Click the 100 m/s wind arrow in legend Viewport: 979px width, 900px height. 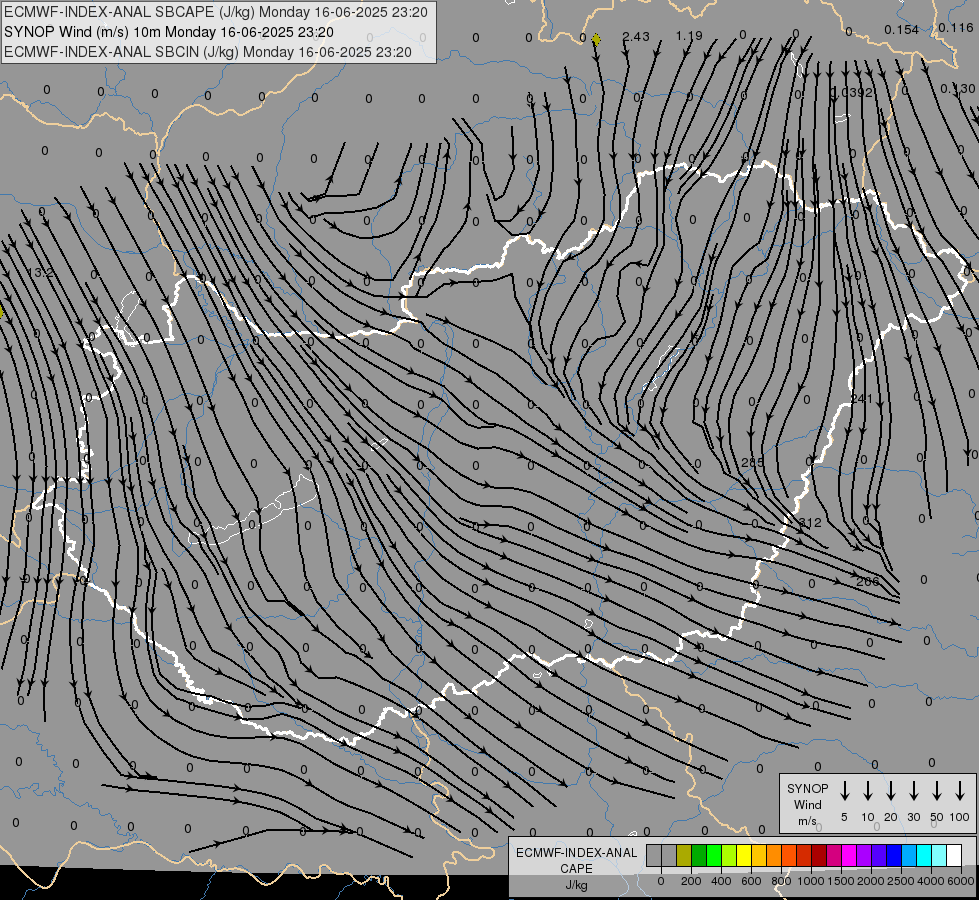click(x=960, y=791)
